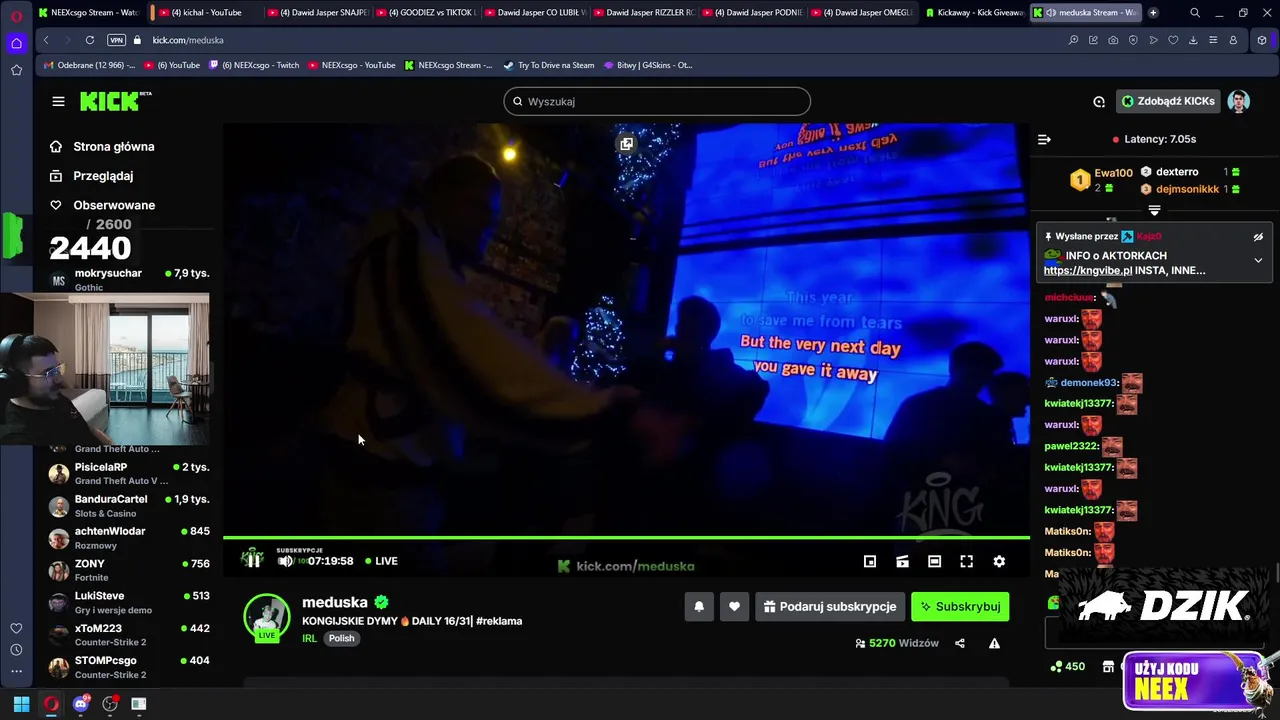Mute the stream volume
Screen dimensions: 1280x720
tap(285, 561)
